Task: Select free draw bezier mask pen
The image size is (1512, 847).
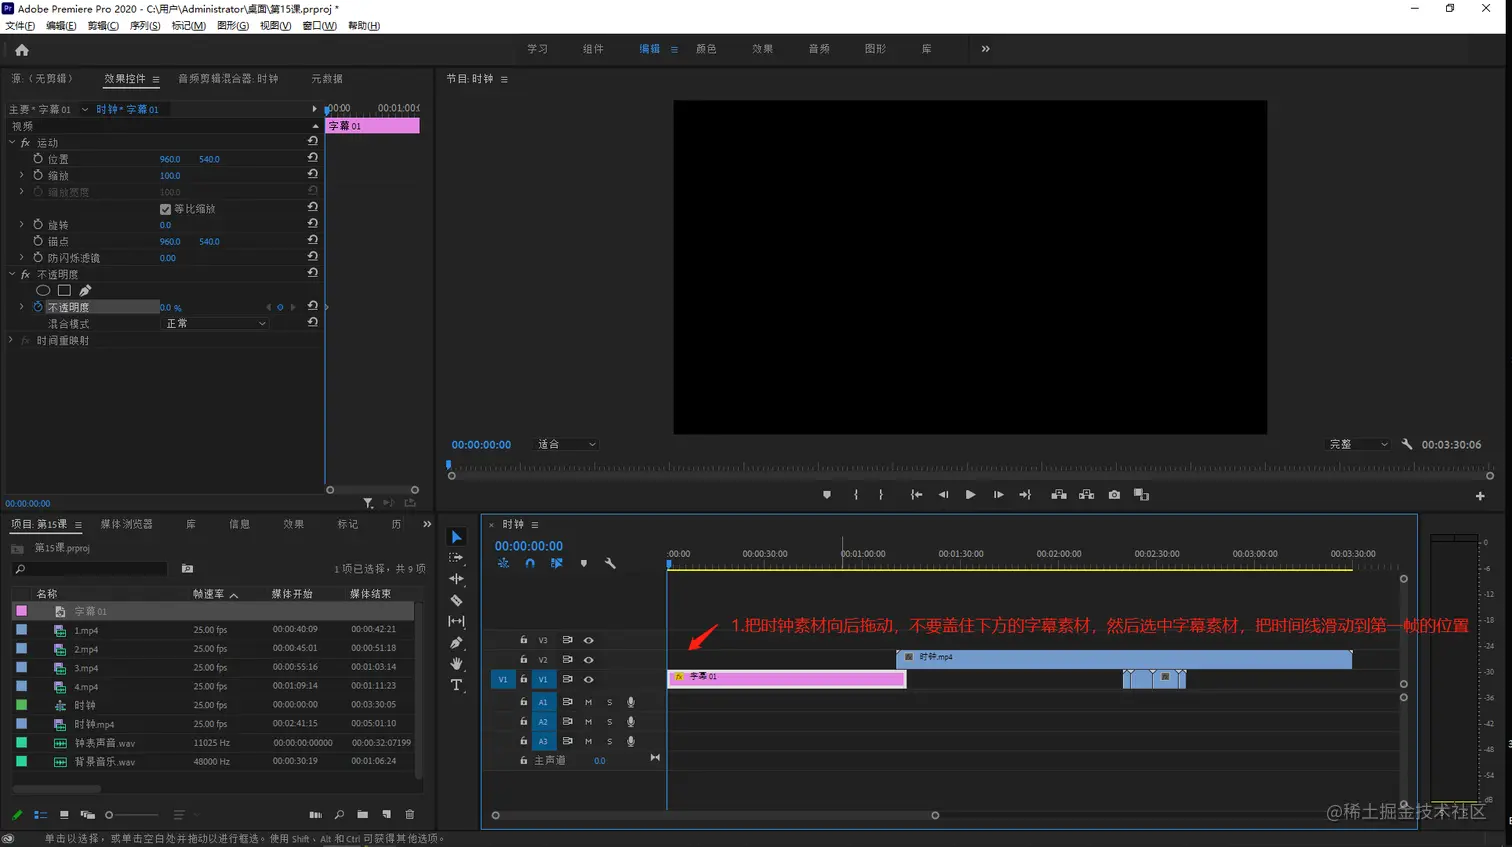Action: coord(85,291)
